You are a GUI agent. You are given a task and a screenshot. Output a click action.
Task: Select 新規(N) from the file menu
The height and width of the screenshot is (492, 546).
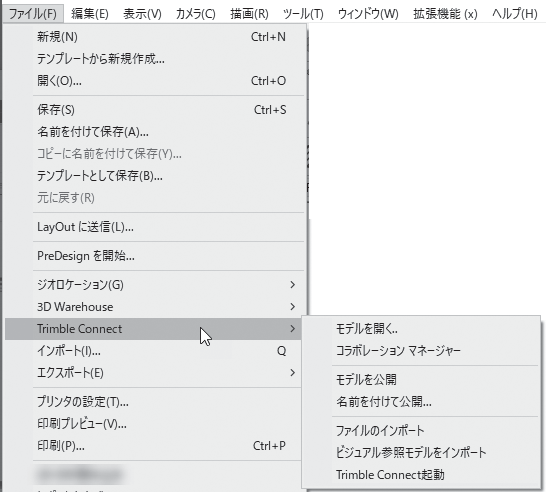click(x=155, y=37)
